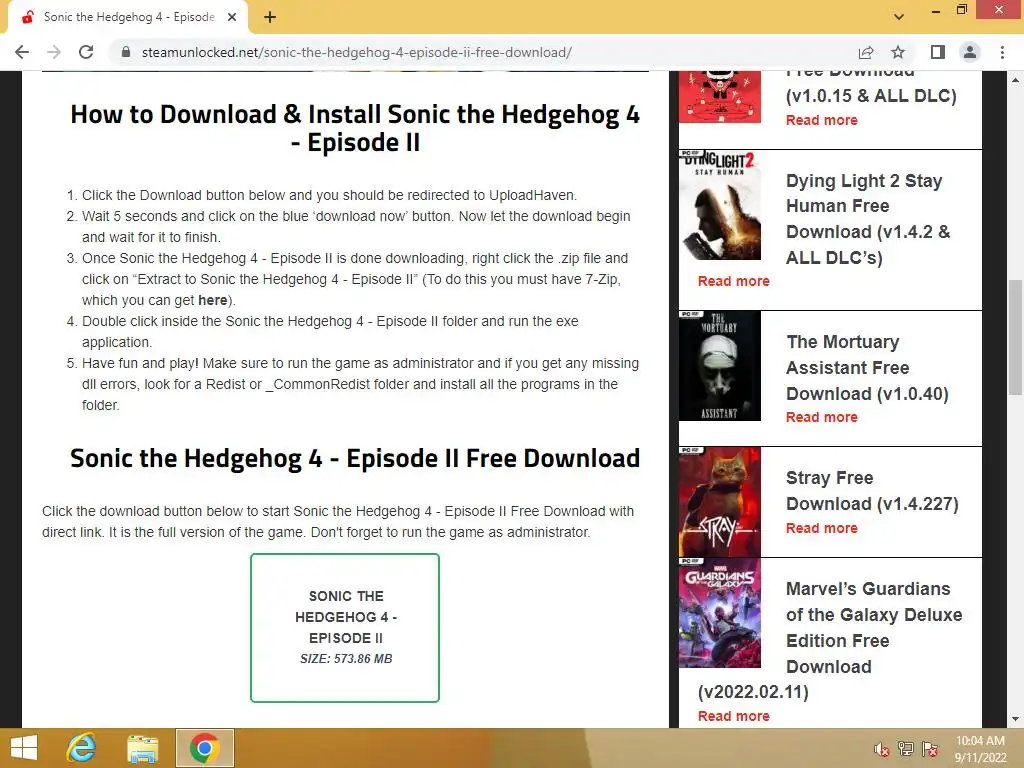This screenshot has height=768, width=1024.
Task: Click the Stray cover thumbnail
Action: click(720, 502)
